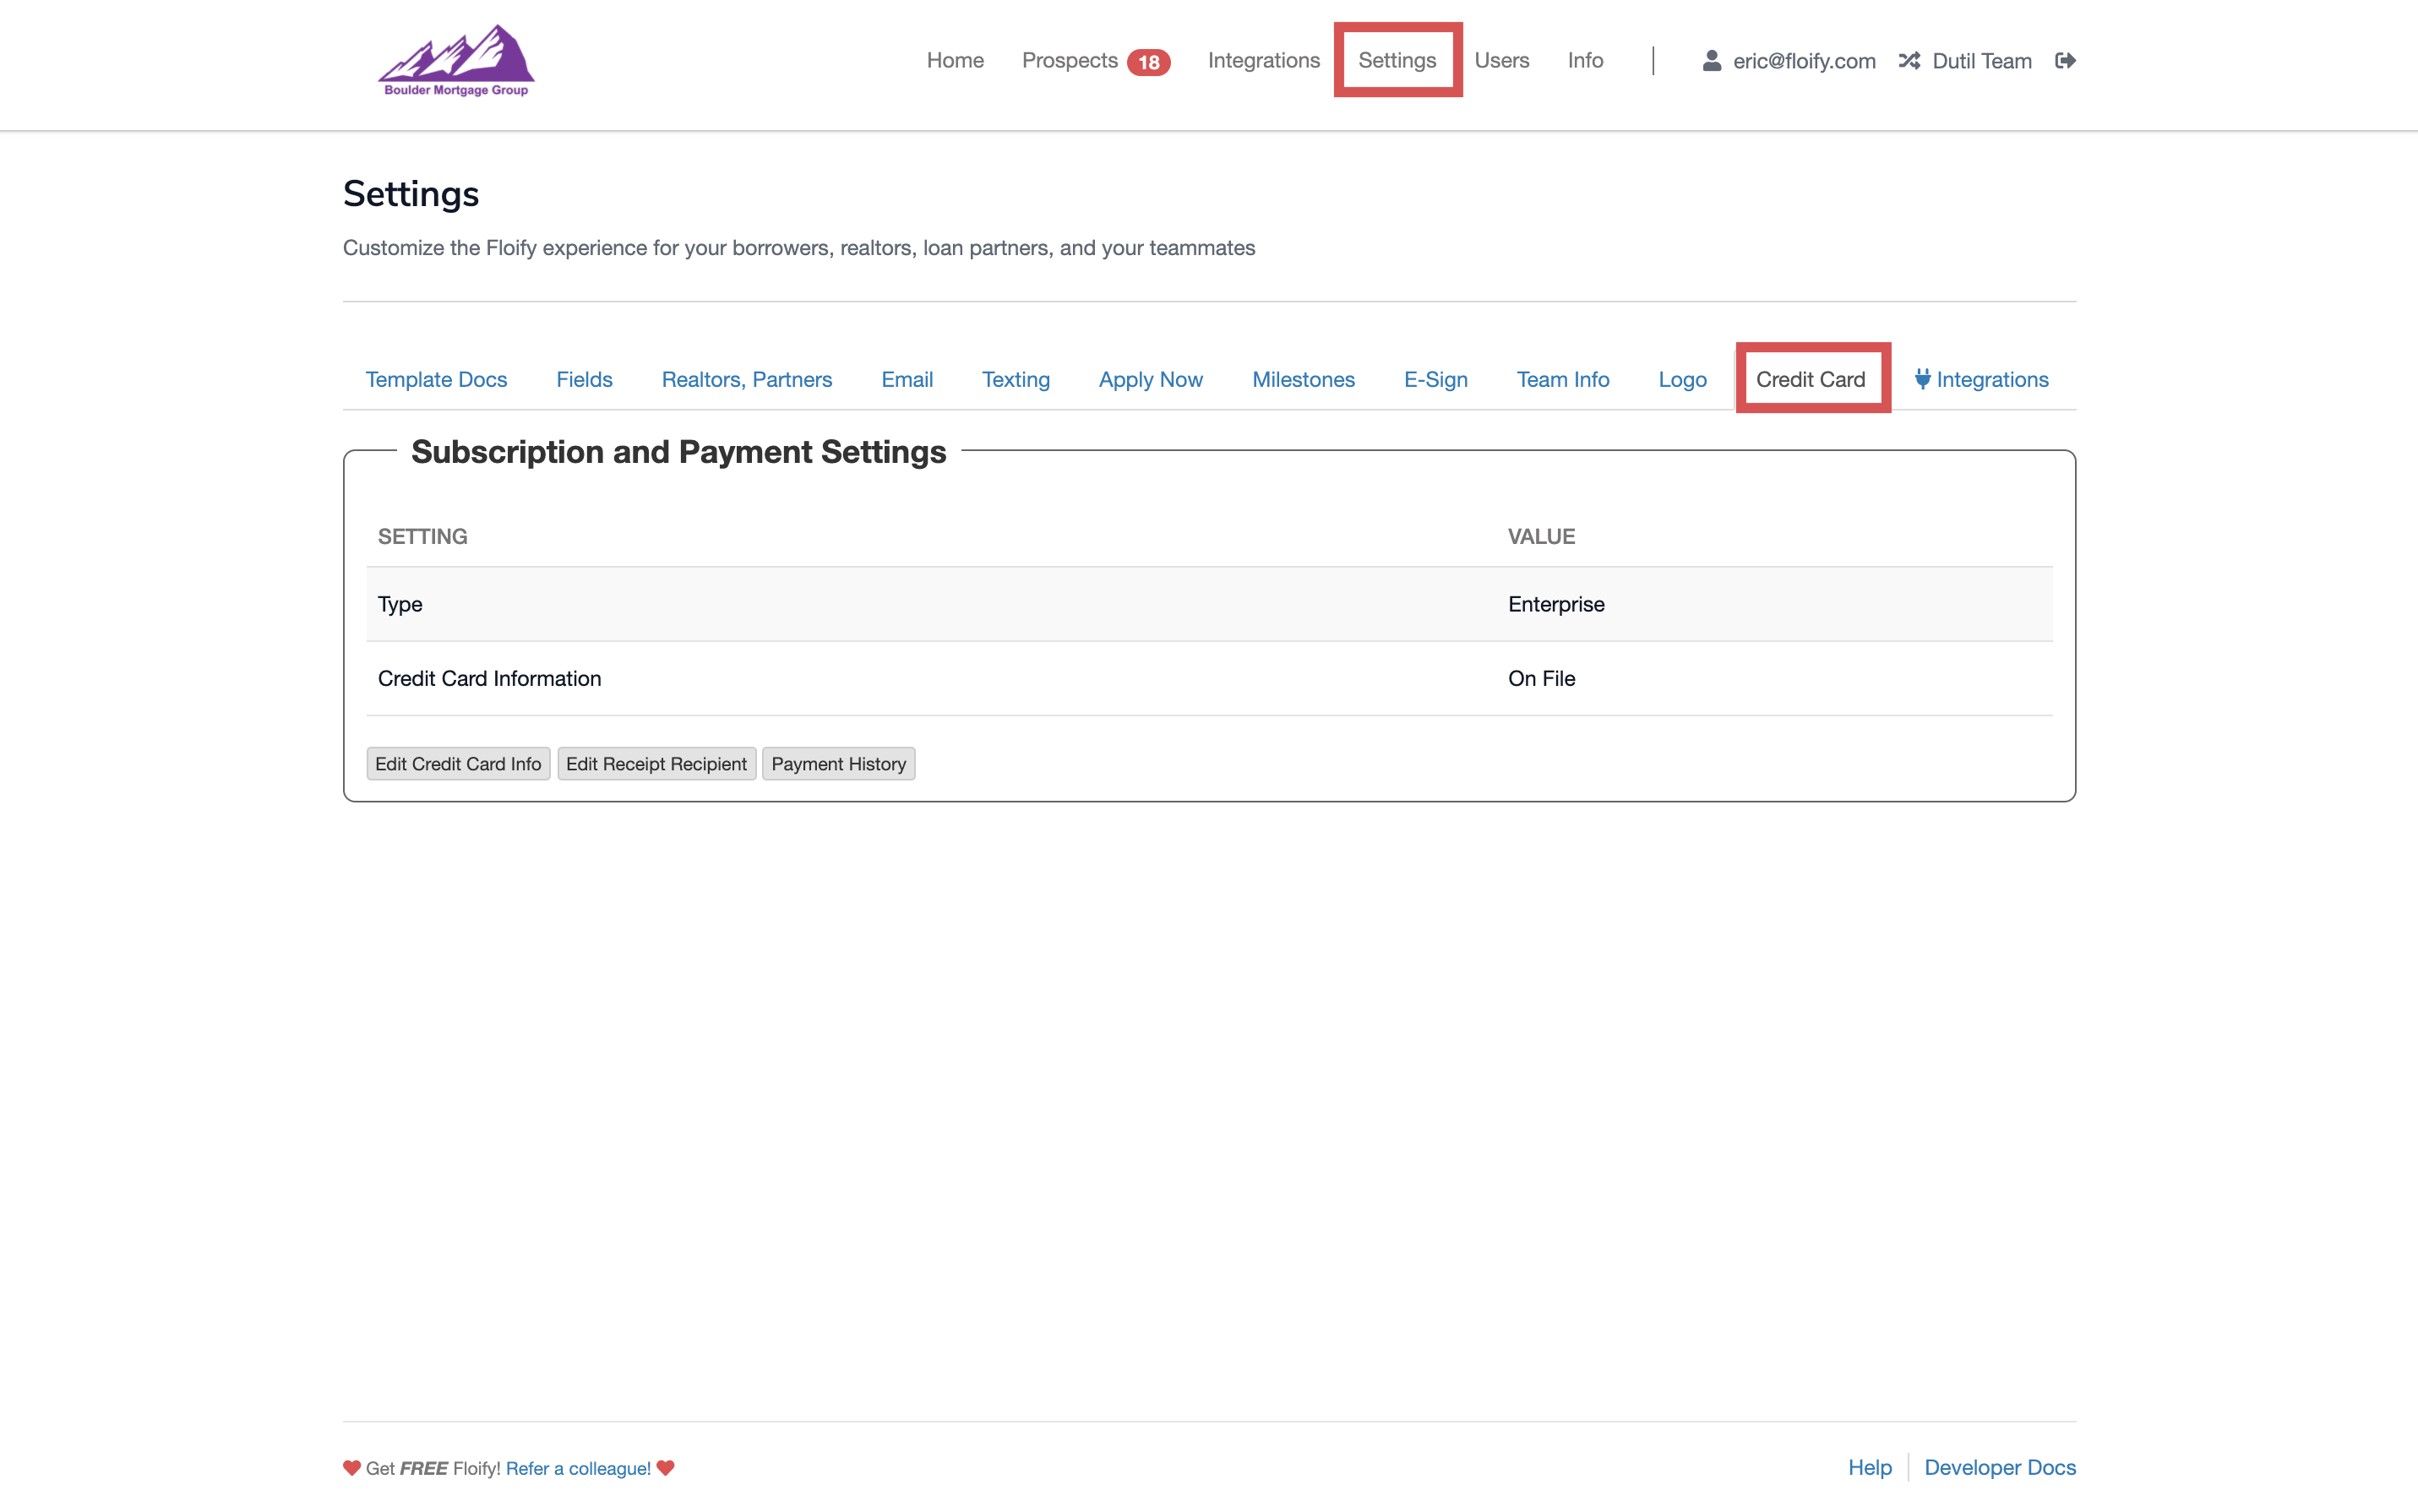Open the Realtors, Partners settings tab

pyautogui.click(x=746, y=380)
